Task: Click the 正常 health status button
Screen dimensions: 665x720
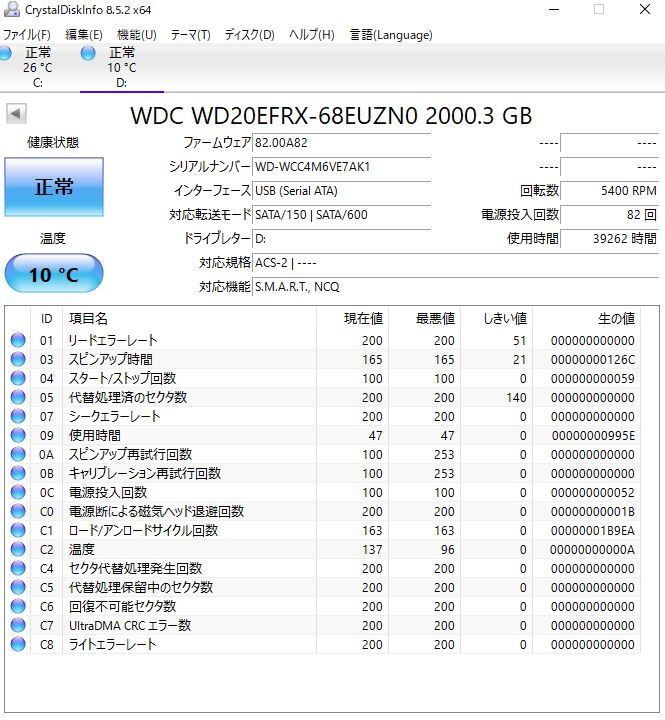Action: pos(54,187)
